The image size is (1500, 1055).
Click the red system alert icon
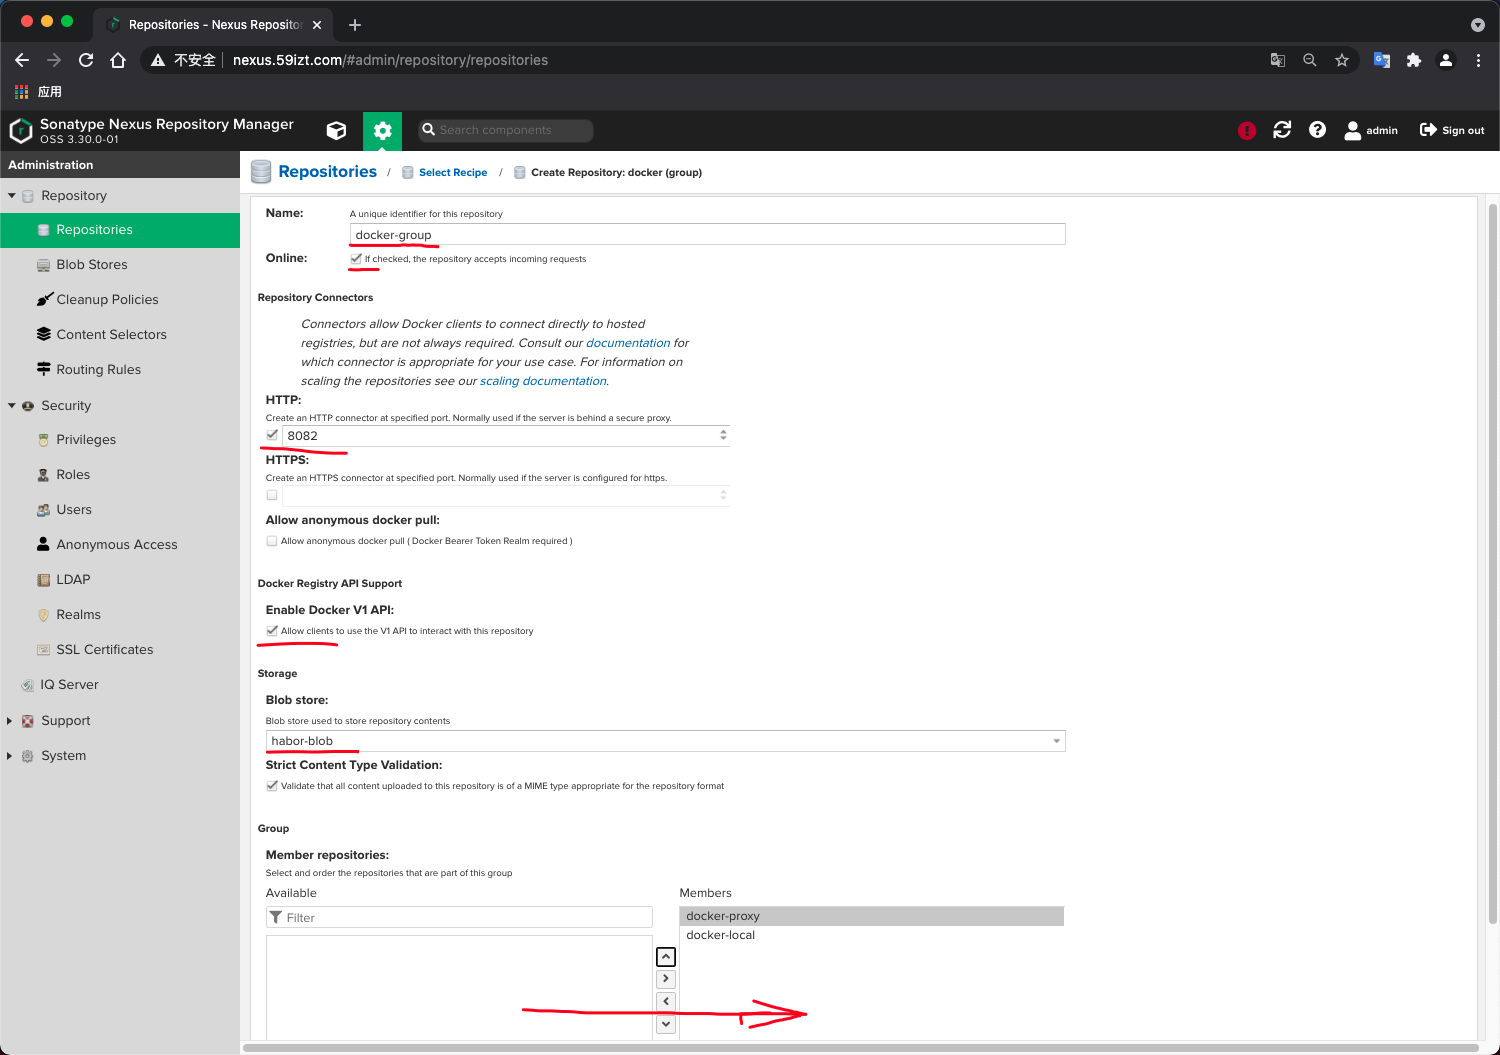(x=1246, y=130)
